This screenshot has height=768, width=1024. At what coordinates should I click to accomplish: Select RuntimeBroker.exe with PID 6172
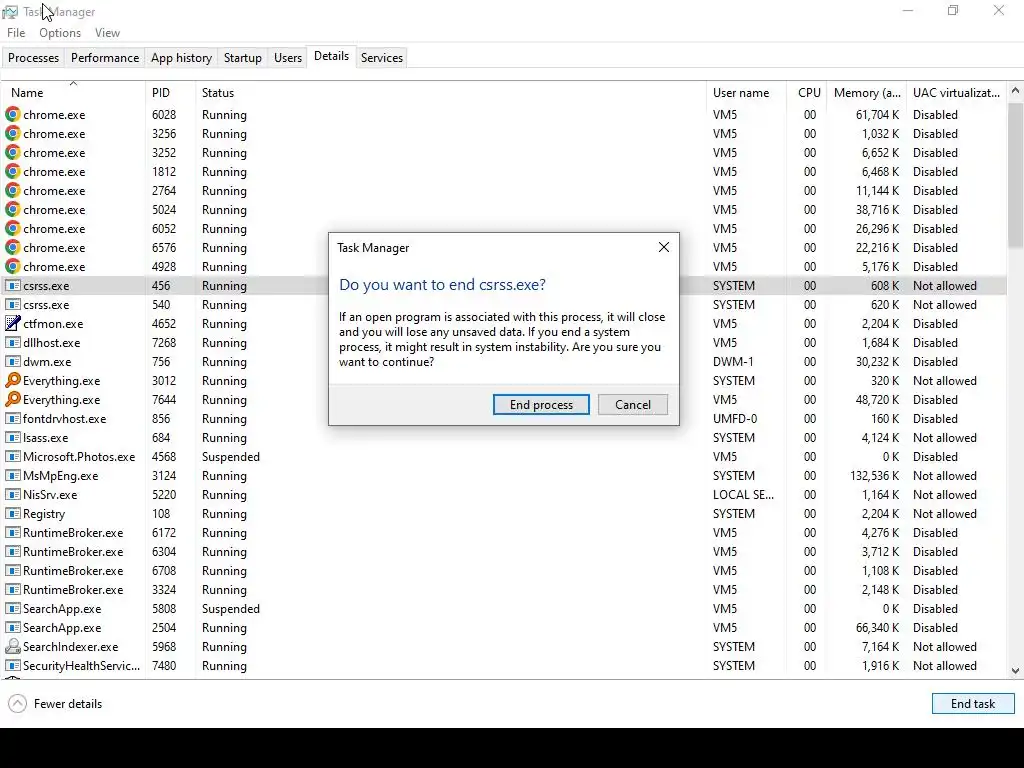(73, 532)
